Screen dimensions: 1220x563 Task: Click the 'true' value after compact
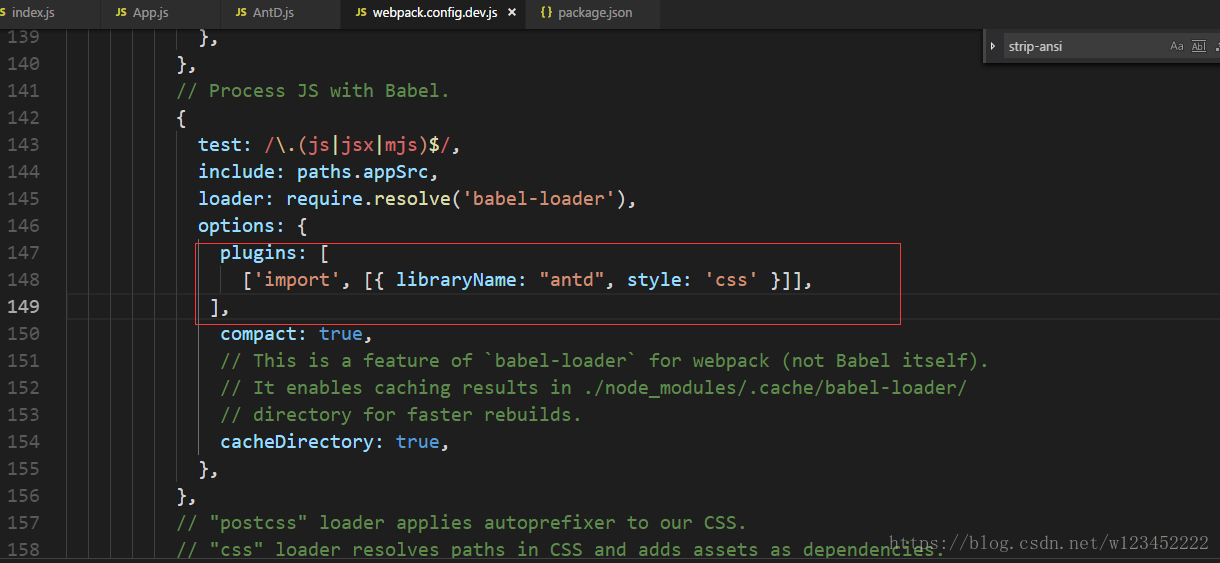(341, 334)
